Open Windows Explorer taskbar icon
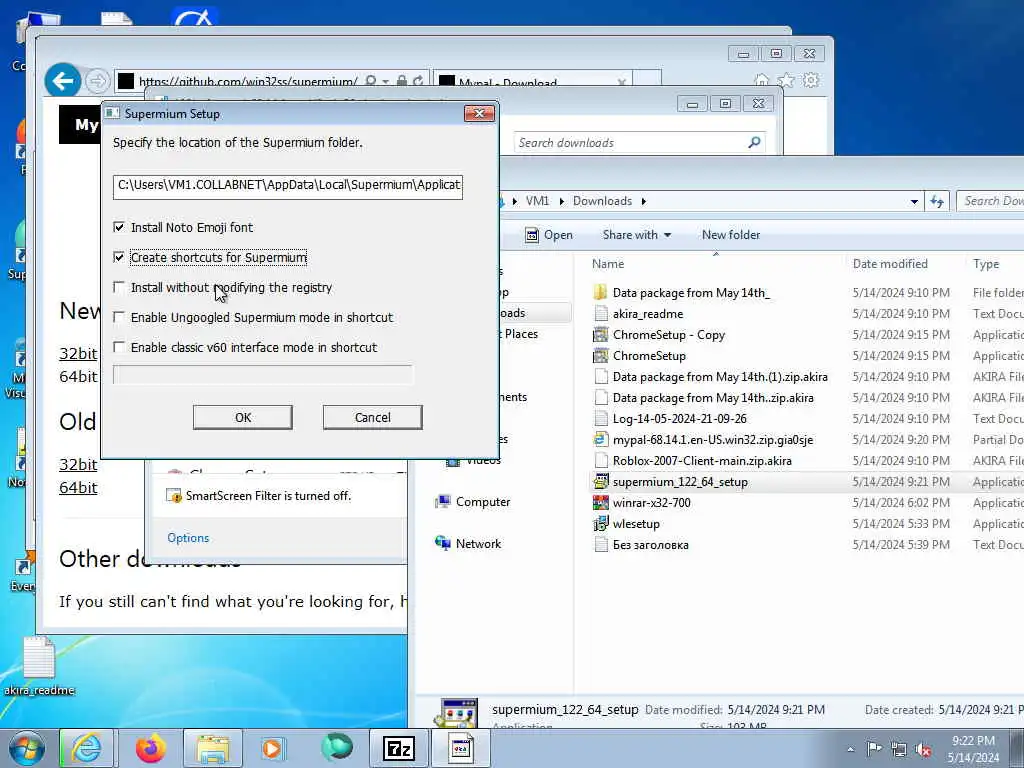Viewport: 1024px width, 768px height. click(x=212, y=748)
